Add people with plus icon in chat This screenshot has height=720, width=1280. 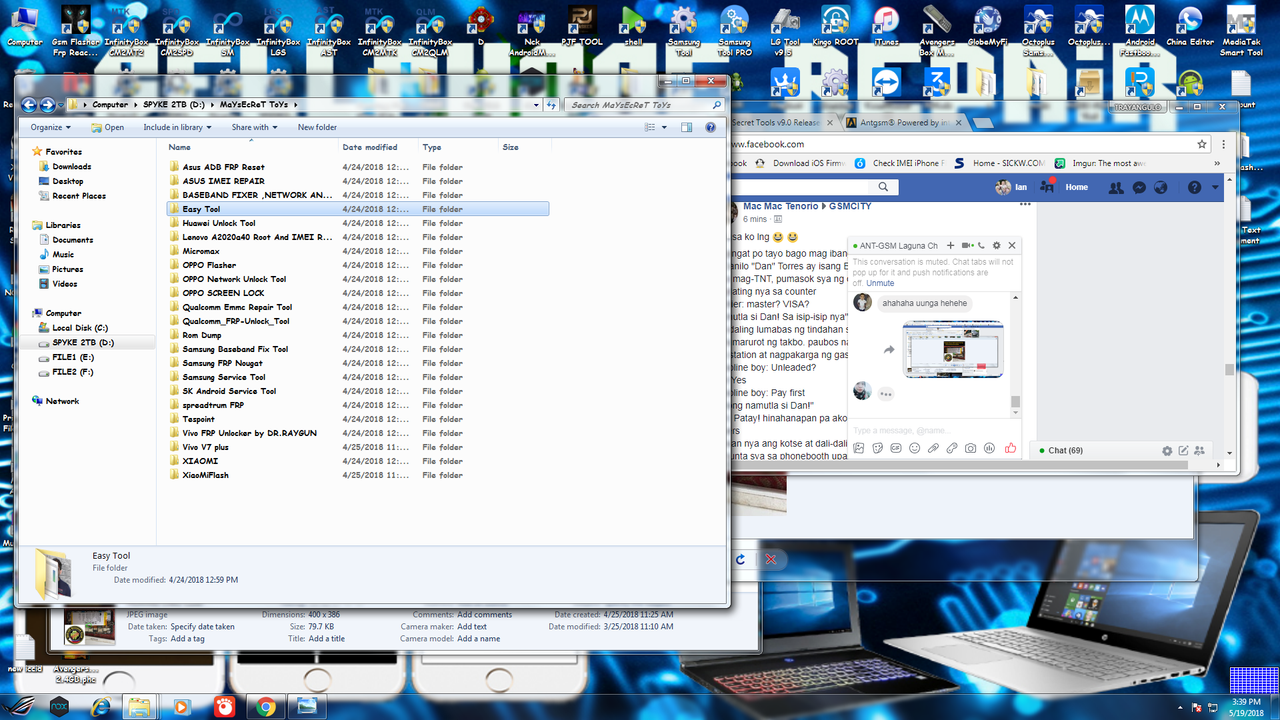(951, 245)
